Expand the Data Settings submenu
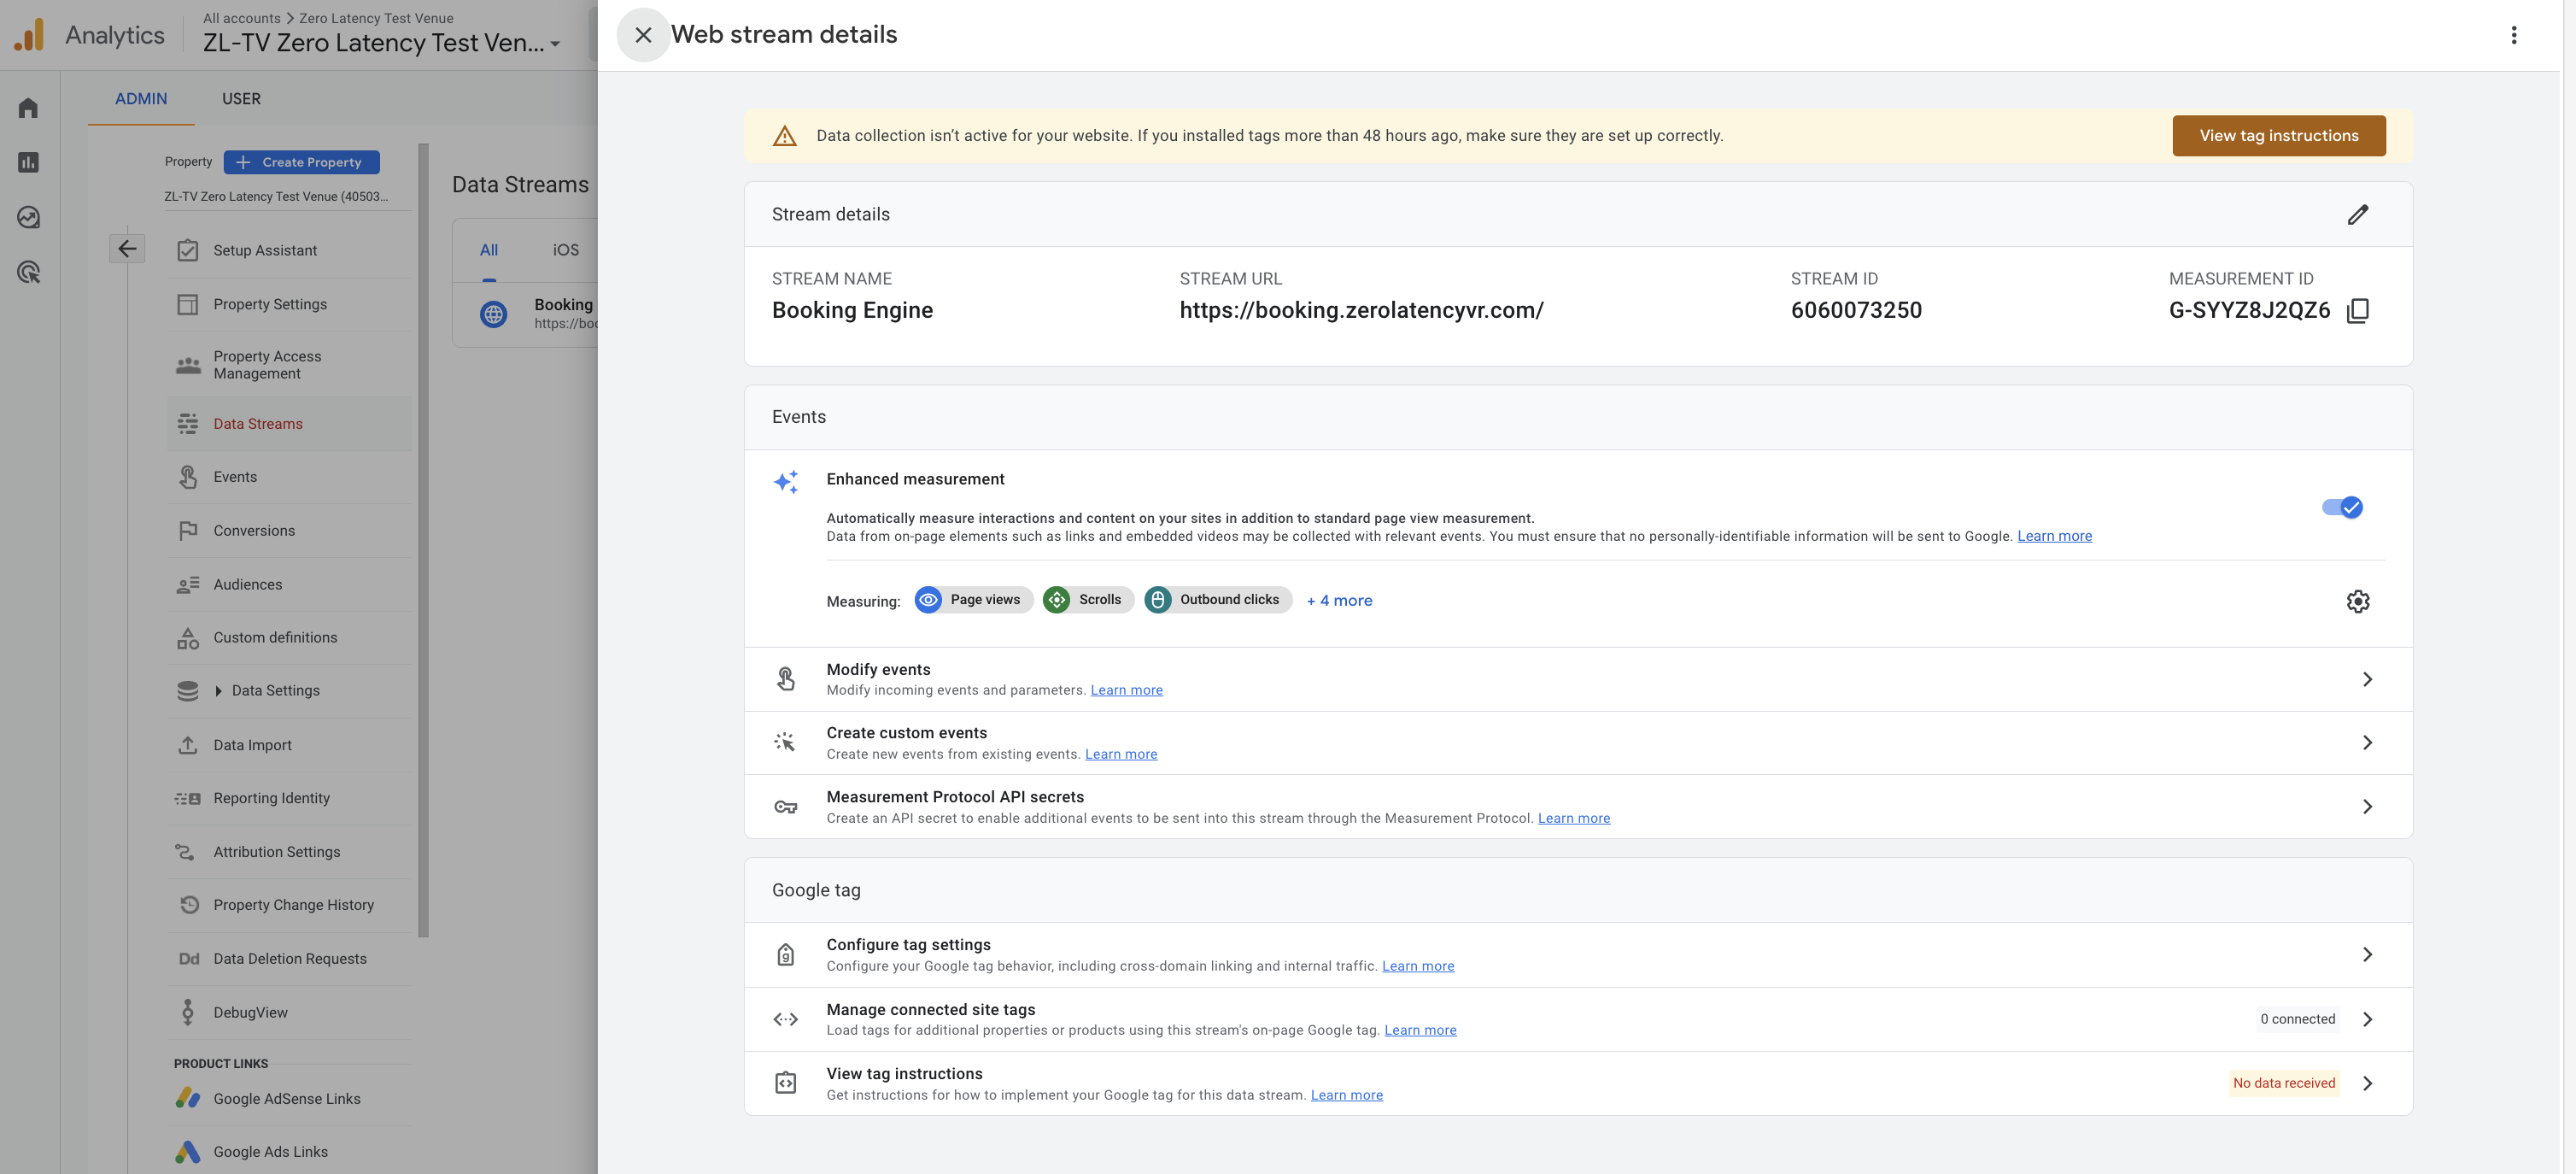The width and height of the screenshot is (2576, 1174). click(218, 691)
